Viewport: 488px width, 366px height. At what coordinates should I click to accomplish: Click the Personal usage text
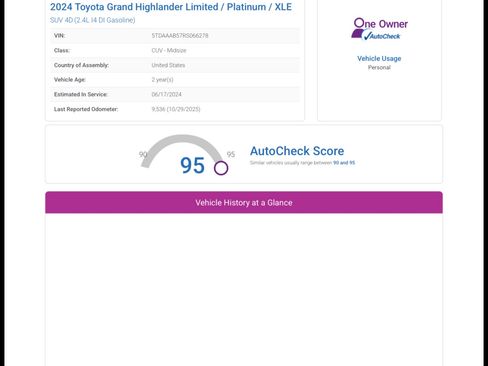tap(379, 67)
